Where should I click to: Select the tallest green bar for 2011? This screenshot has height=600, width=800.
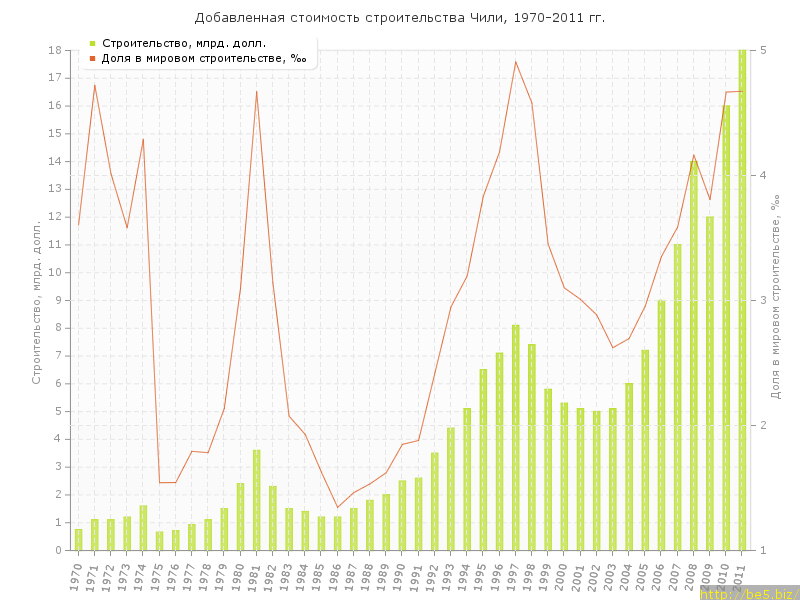click(x=742, y=300)
